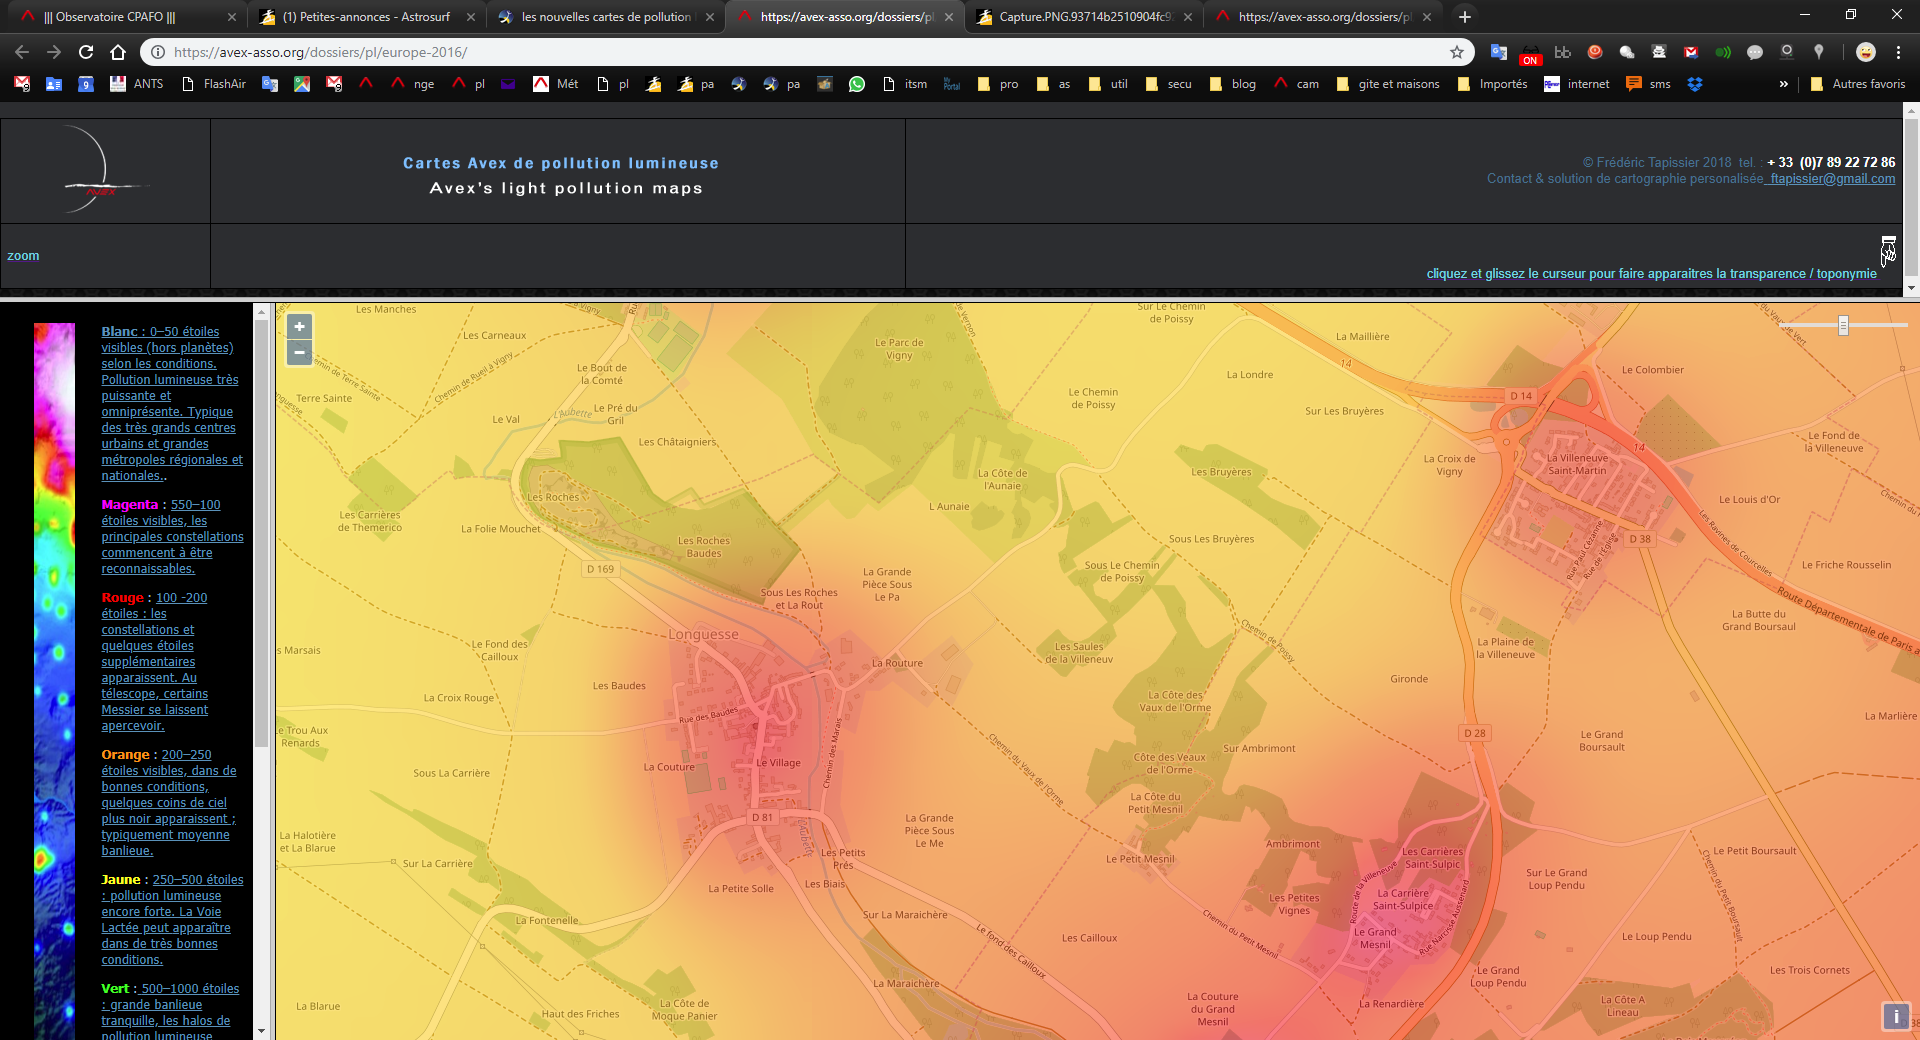The image size is (1920, 1040).
Task: Go forward to the next page
Action: point(54,52)
